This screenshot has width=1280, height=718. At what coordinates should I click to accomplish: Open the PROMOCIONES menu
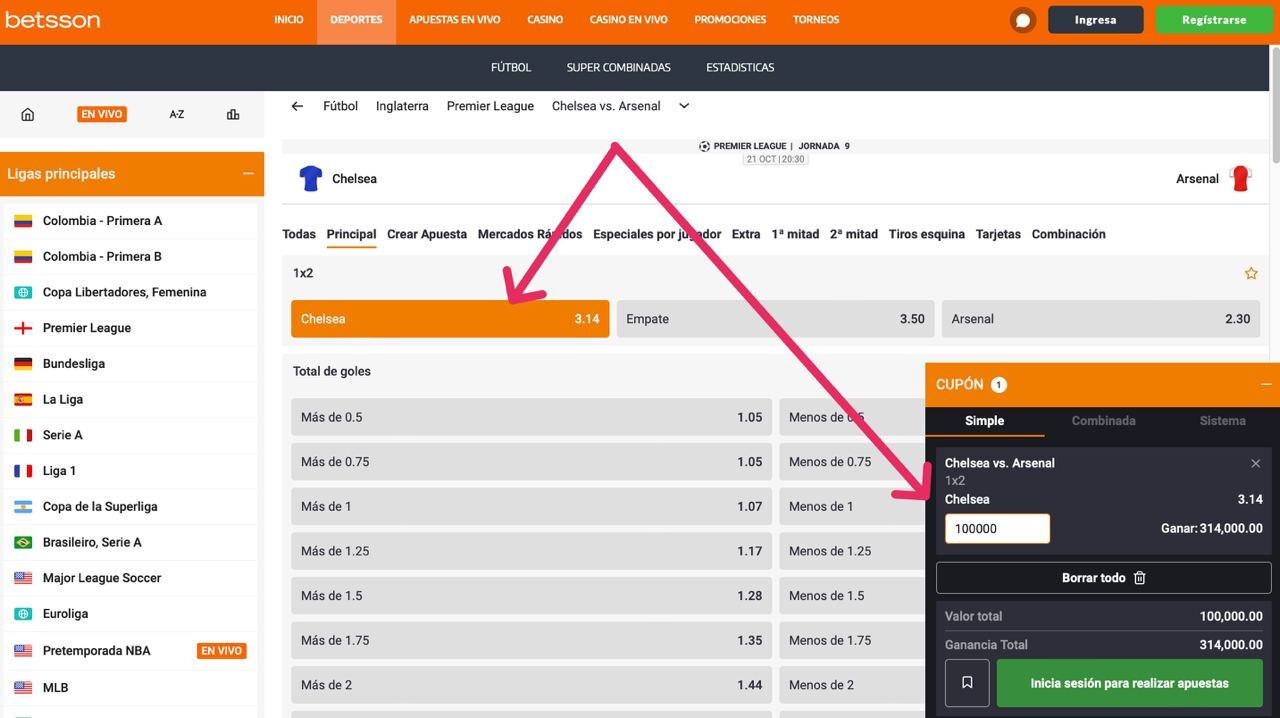pyautogui.click(x=730, y=20)
